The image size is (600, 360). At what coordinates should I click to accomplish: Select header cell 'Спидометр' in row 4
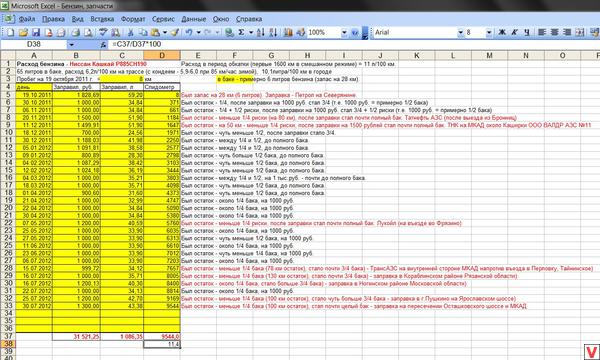(162, 87)
